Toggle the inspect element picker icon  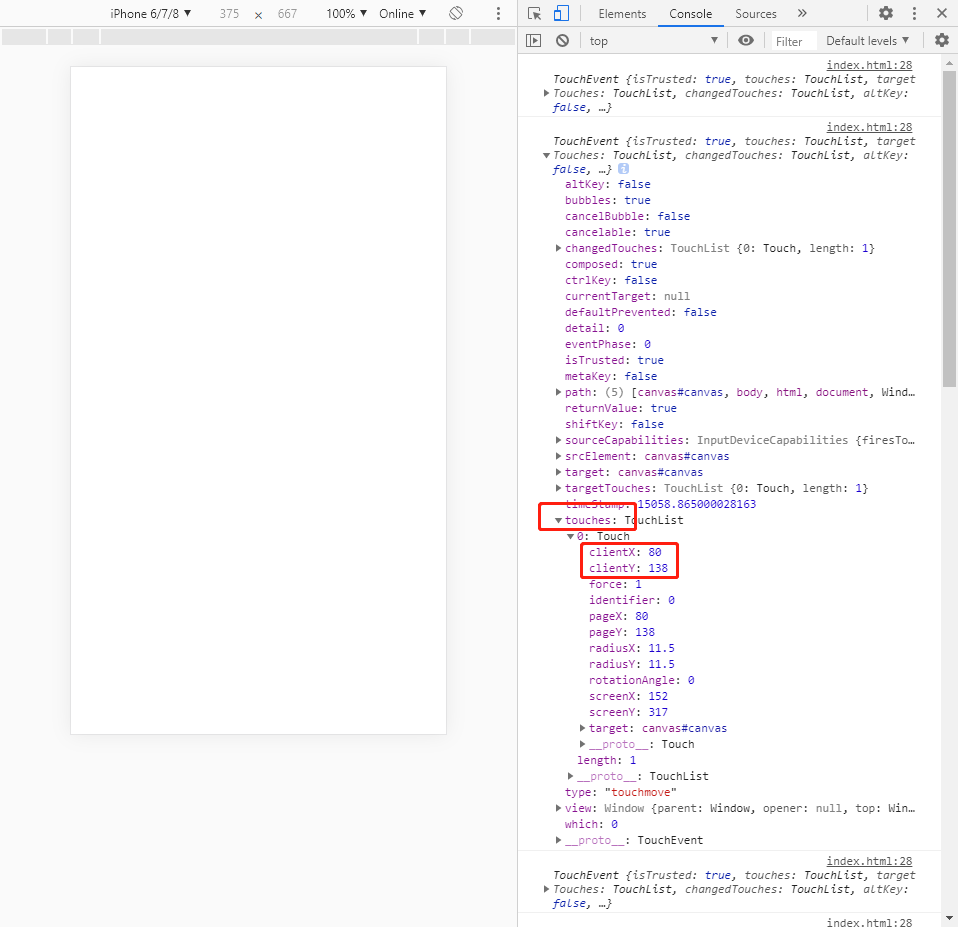535,13
